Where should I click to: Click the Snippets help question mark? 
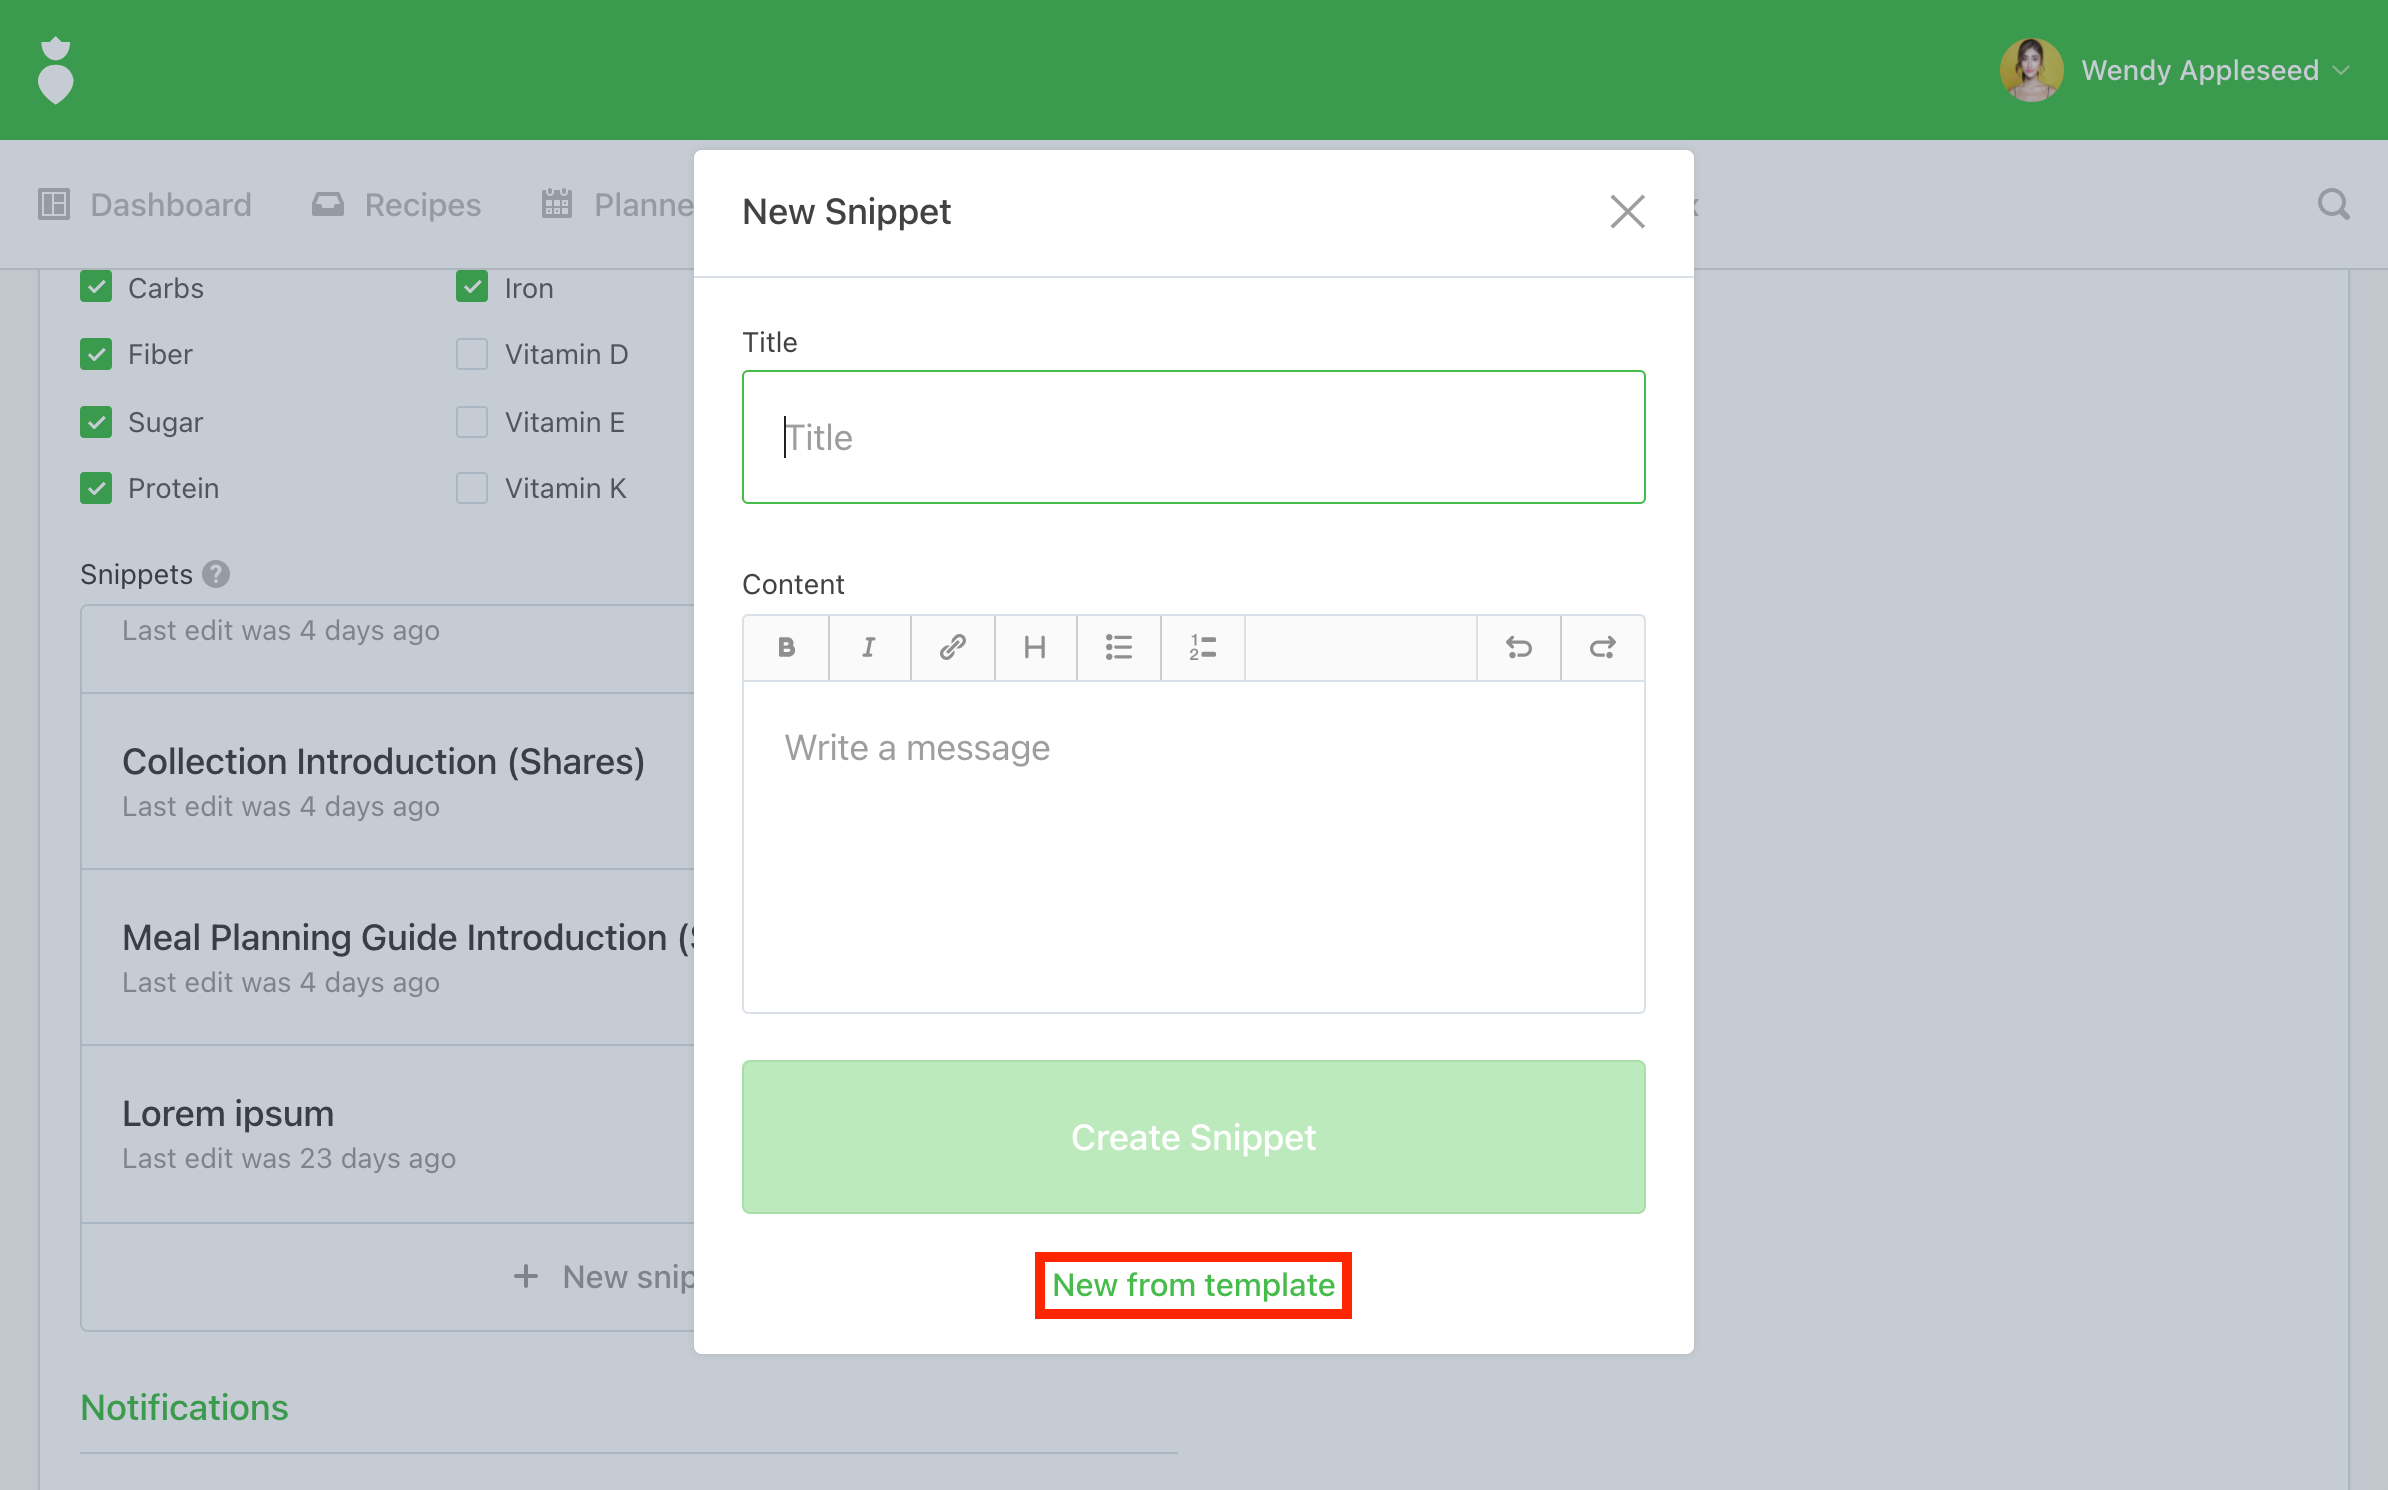tap(216, 574)
